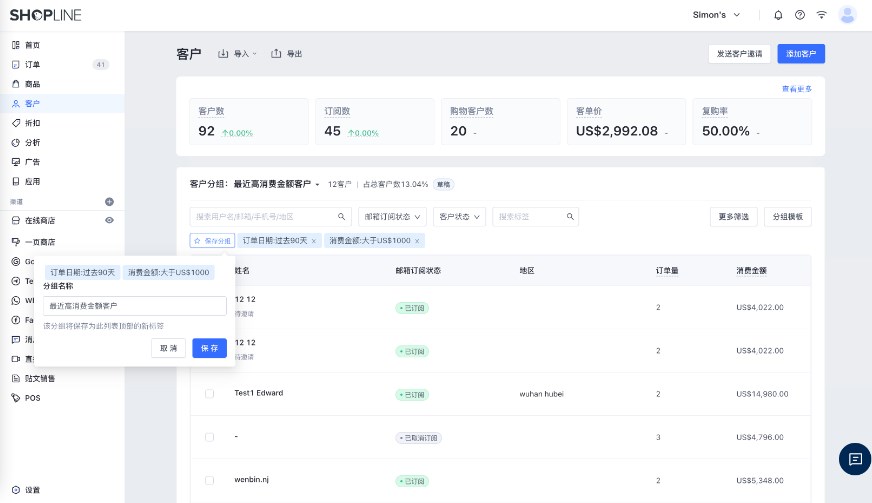Screen dimensions: 872x503
Task: Remove the 消费金额:大于US$1000 filter tag
Action: [418, 241]
